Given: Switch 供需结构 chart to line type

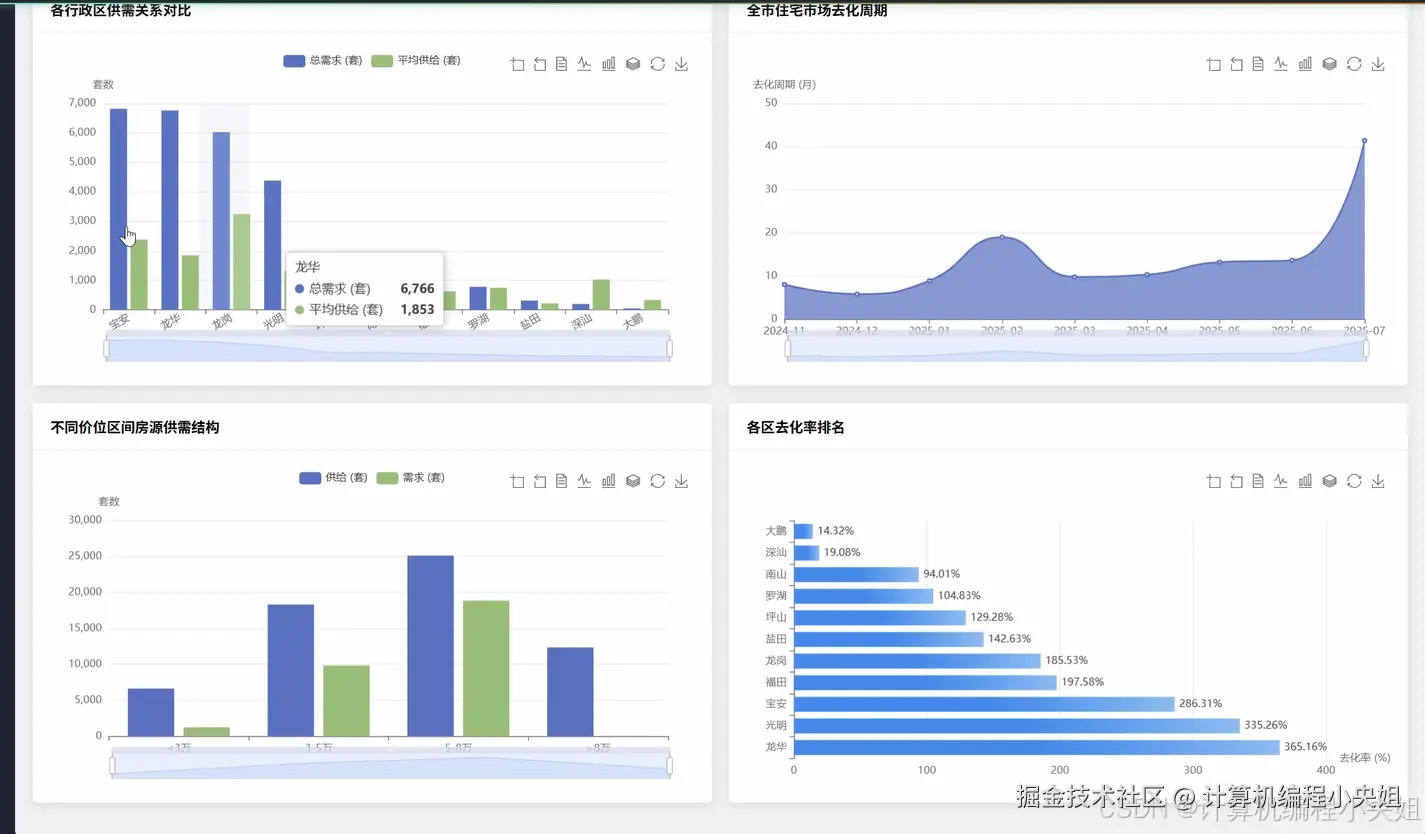Looking at the screenshot, I should pyautogui.click(x=584, y=481).
